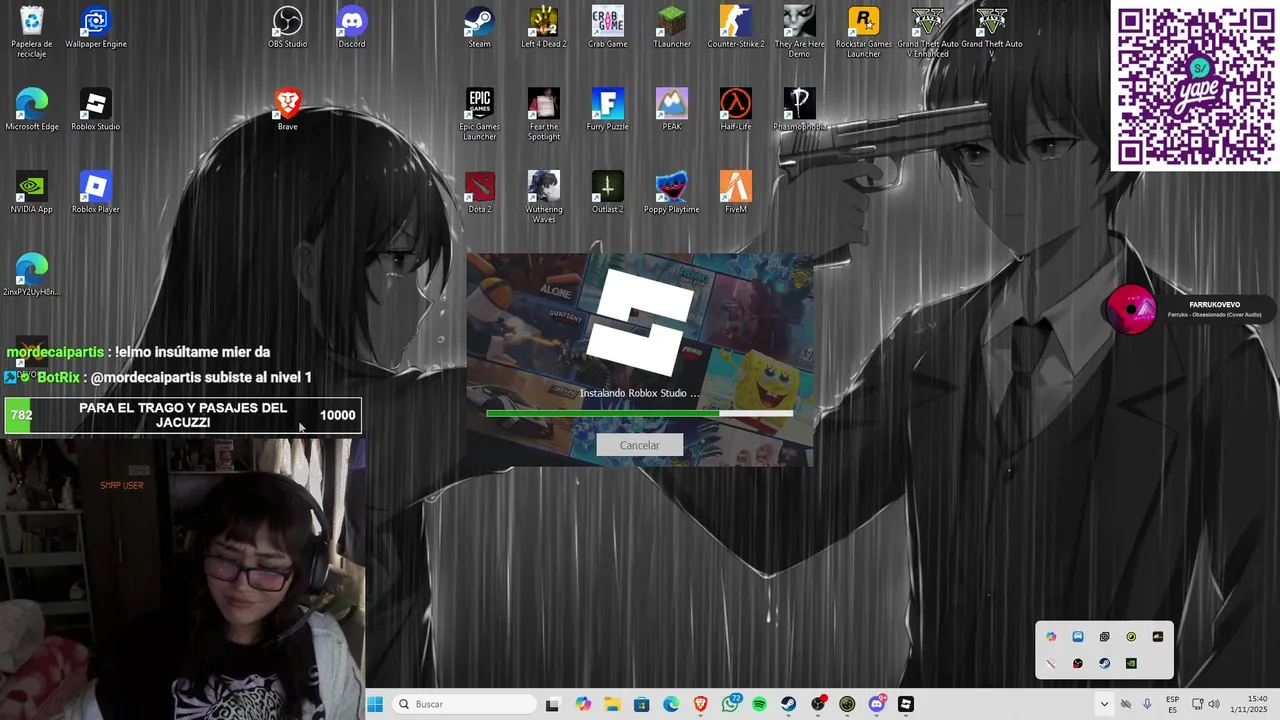Screen dimensions: 1280x720
Task: Open the Windows Start menu
Action: click(375, 704)
